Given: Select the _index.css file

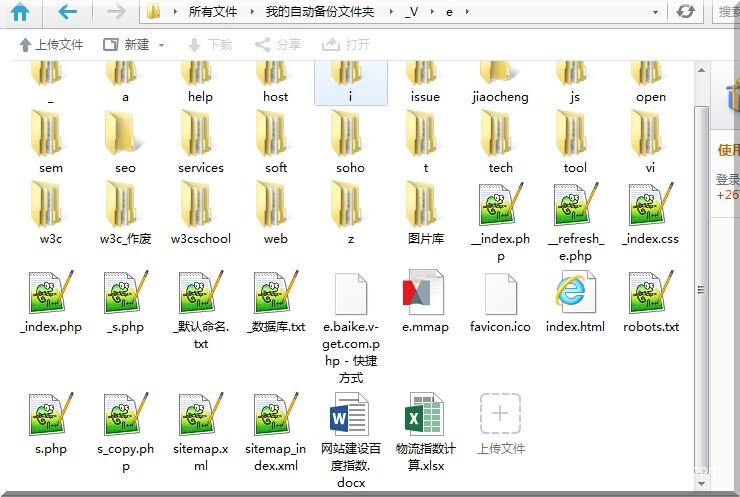Looking at the screenshot, I should pyautogui.click(x=650, y=213).
